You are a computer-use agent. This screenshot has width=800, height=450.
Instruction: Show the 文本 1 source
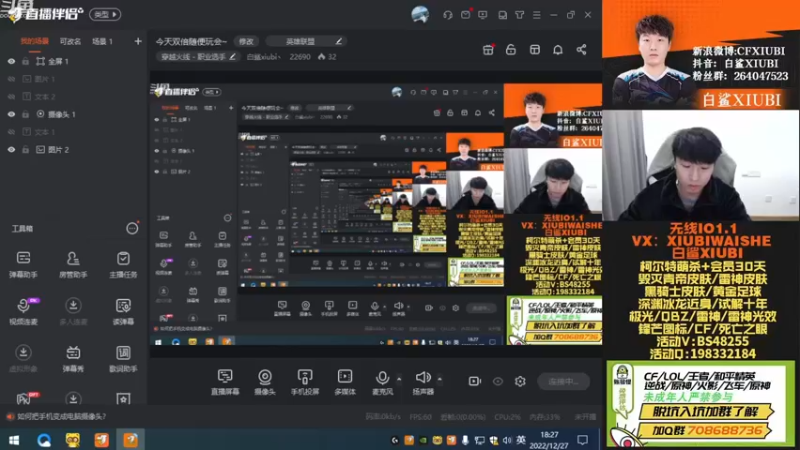coord(11,132)
